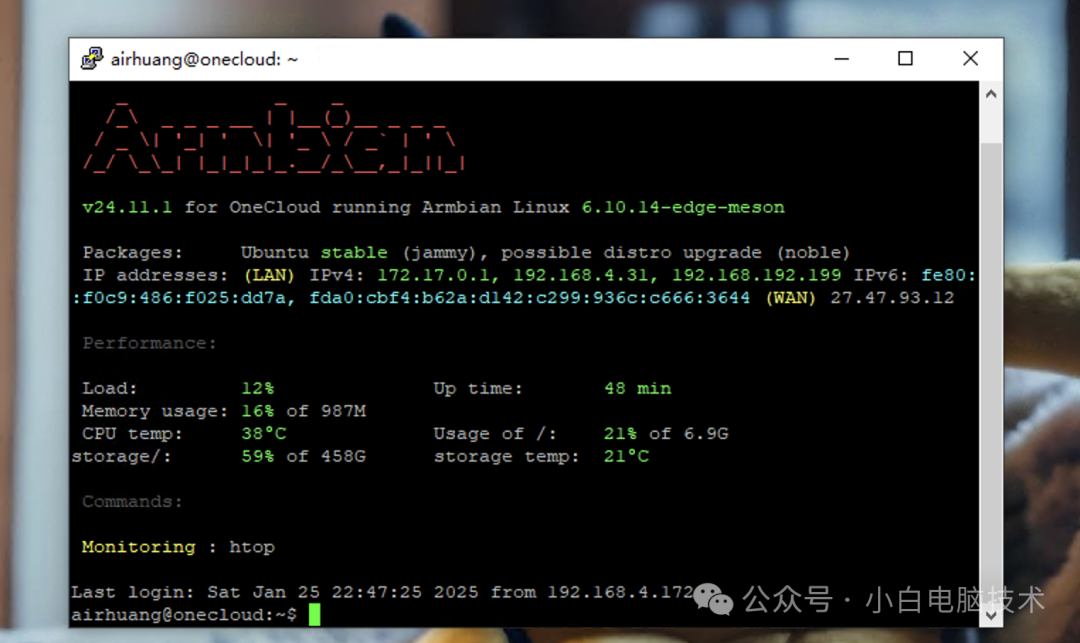1080x643 pixels.
Task: Close the airhuang@onecloud terminal window
Action: click(970, 59)
